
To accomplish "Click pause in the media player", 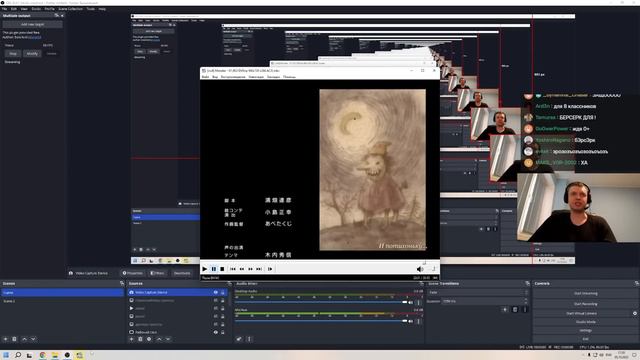I will click(x=213, y=269).
